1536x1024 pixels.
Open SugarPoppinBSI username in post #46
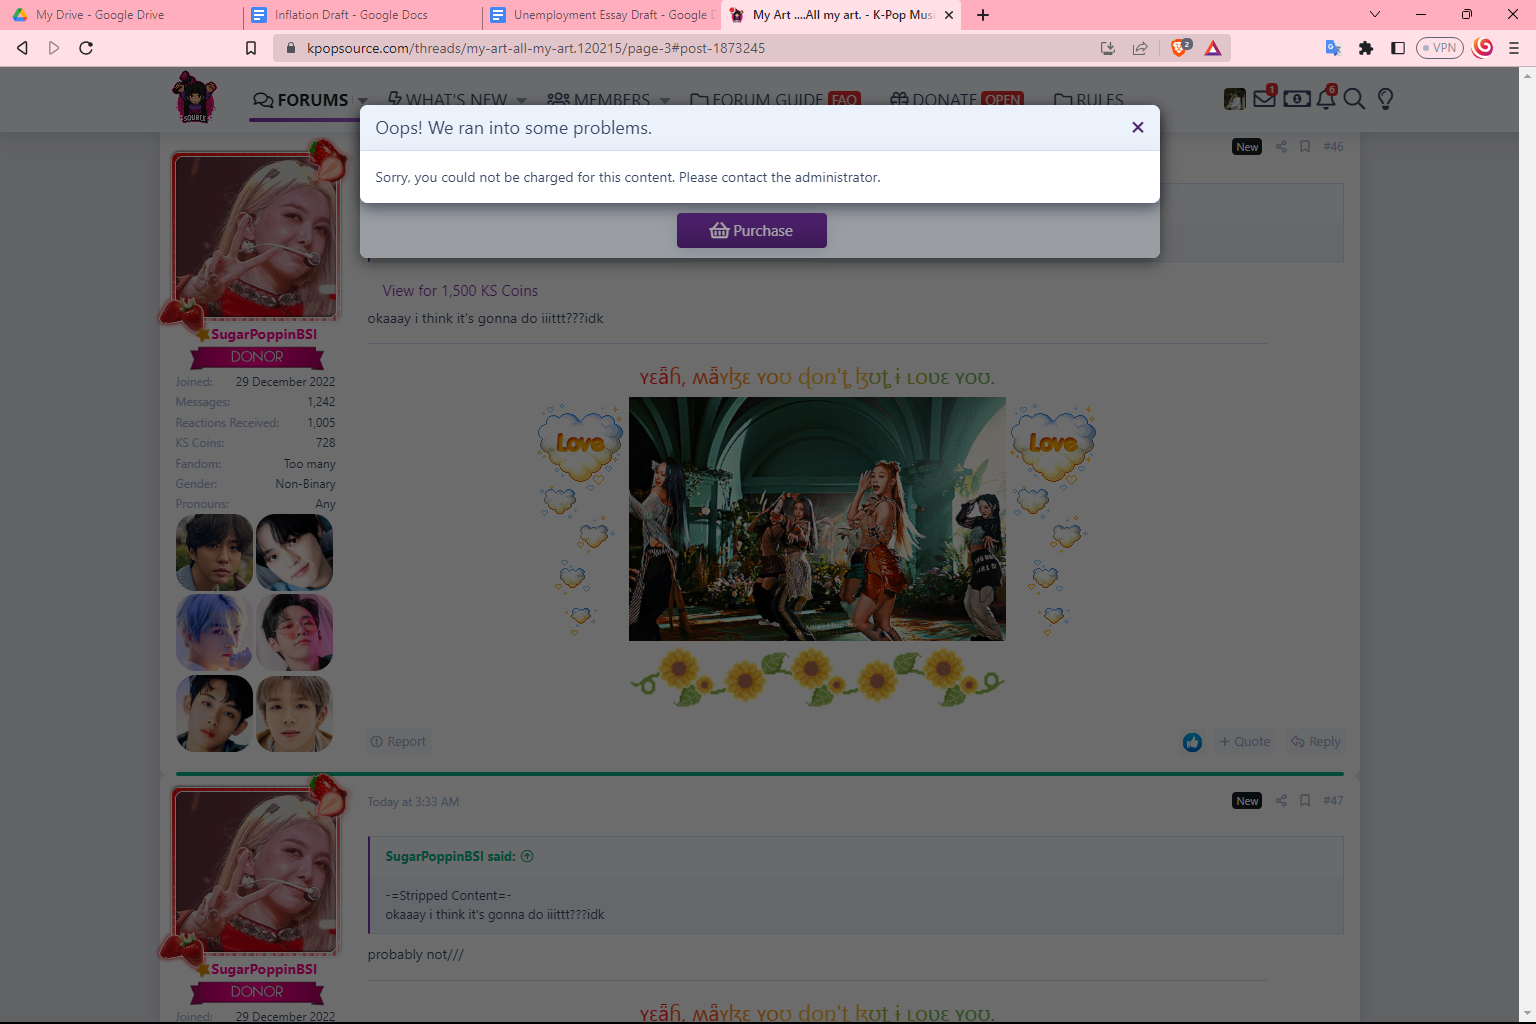264,335
